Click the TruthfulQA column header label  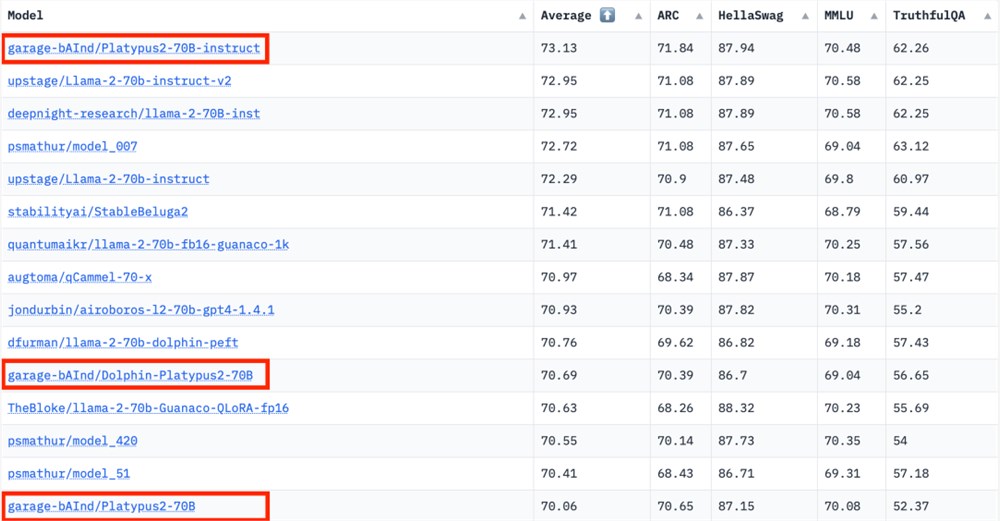[x=929, y=15]
